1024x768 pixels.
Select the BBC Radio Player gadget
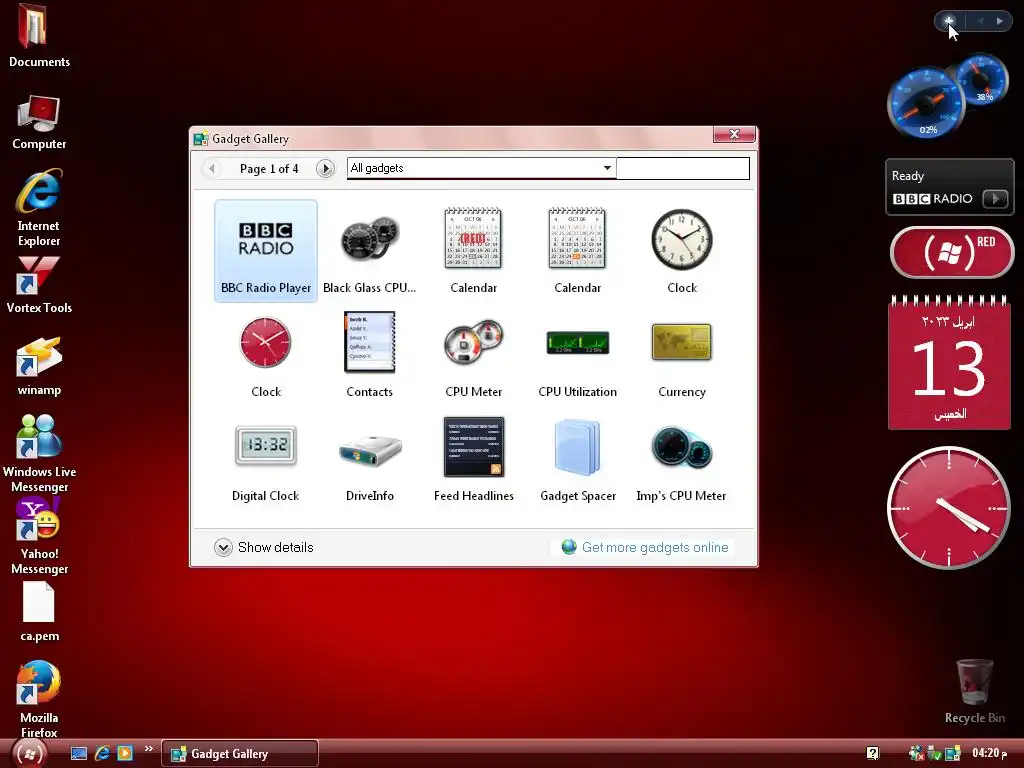266,251
